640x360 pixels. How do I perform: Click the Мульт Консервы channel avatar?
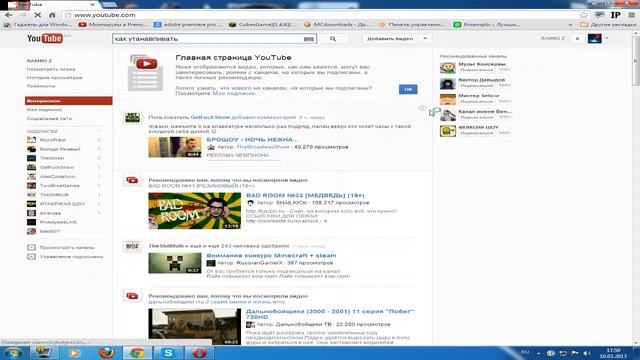point(448,67)
